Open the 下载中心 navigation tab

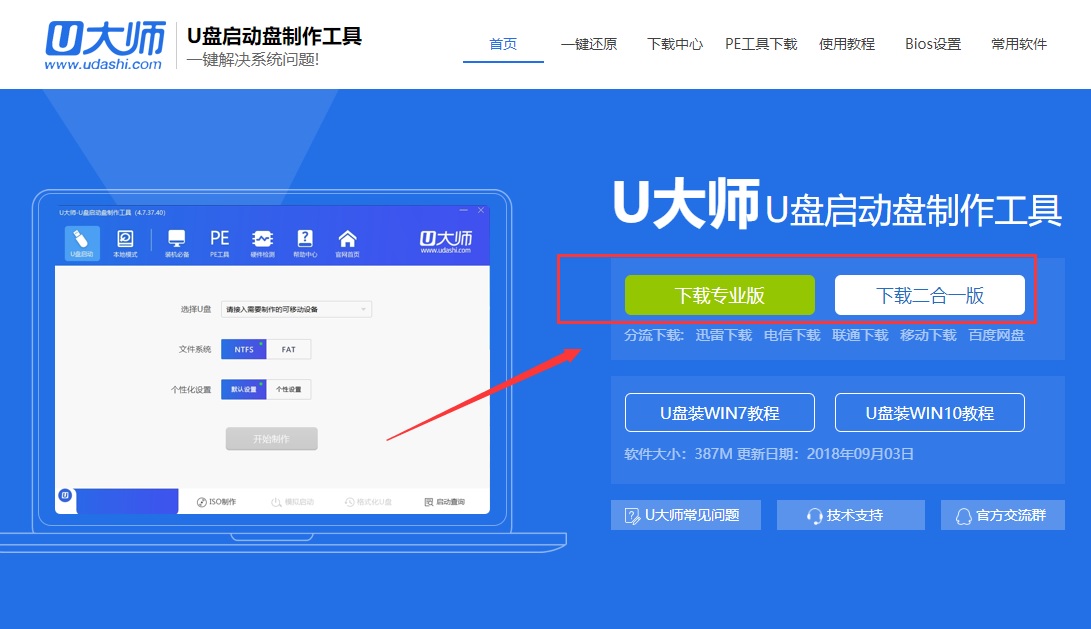click(x=675, y=44)
